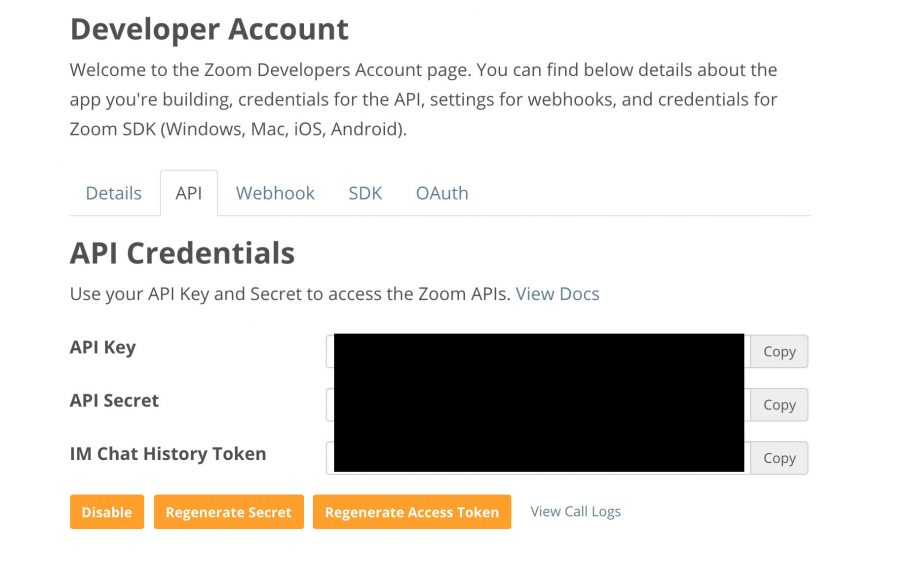The height and width of the screenshot is (575, 920).
Task: Click the IM Chat History Token label
Action: click(168, 454)
